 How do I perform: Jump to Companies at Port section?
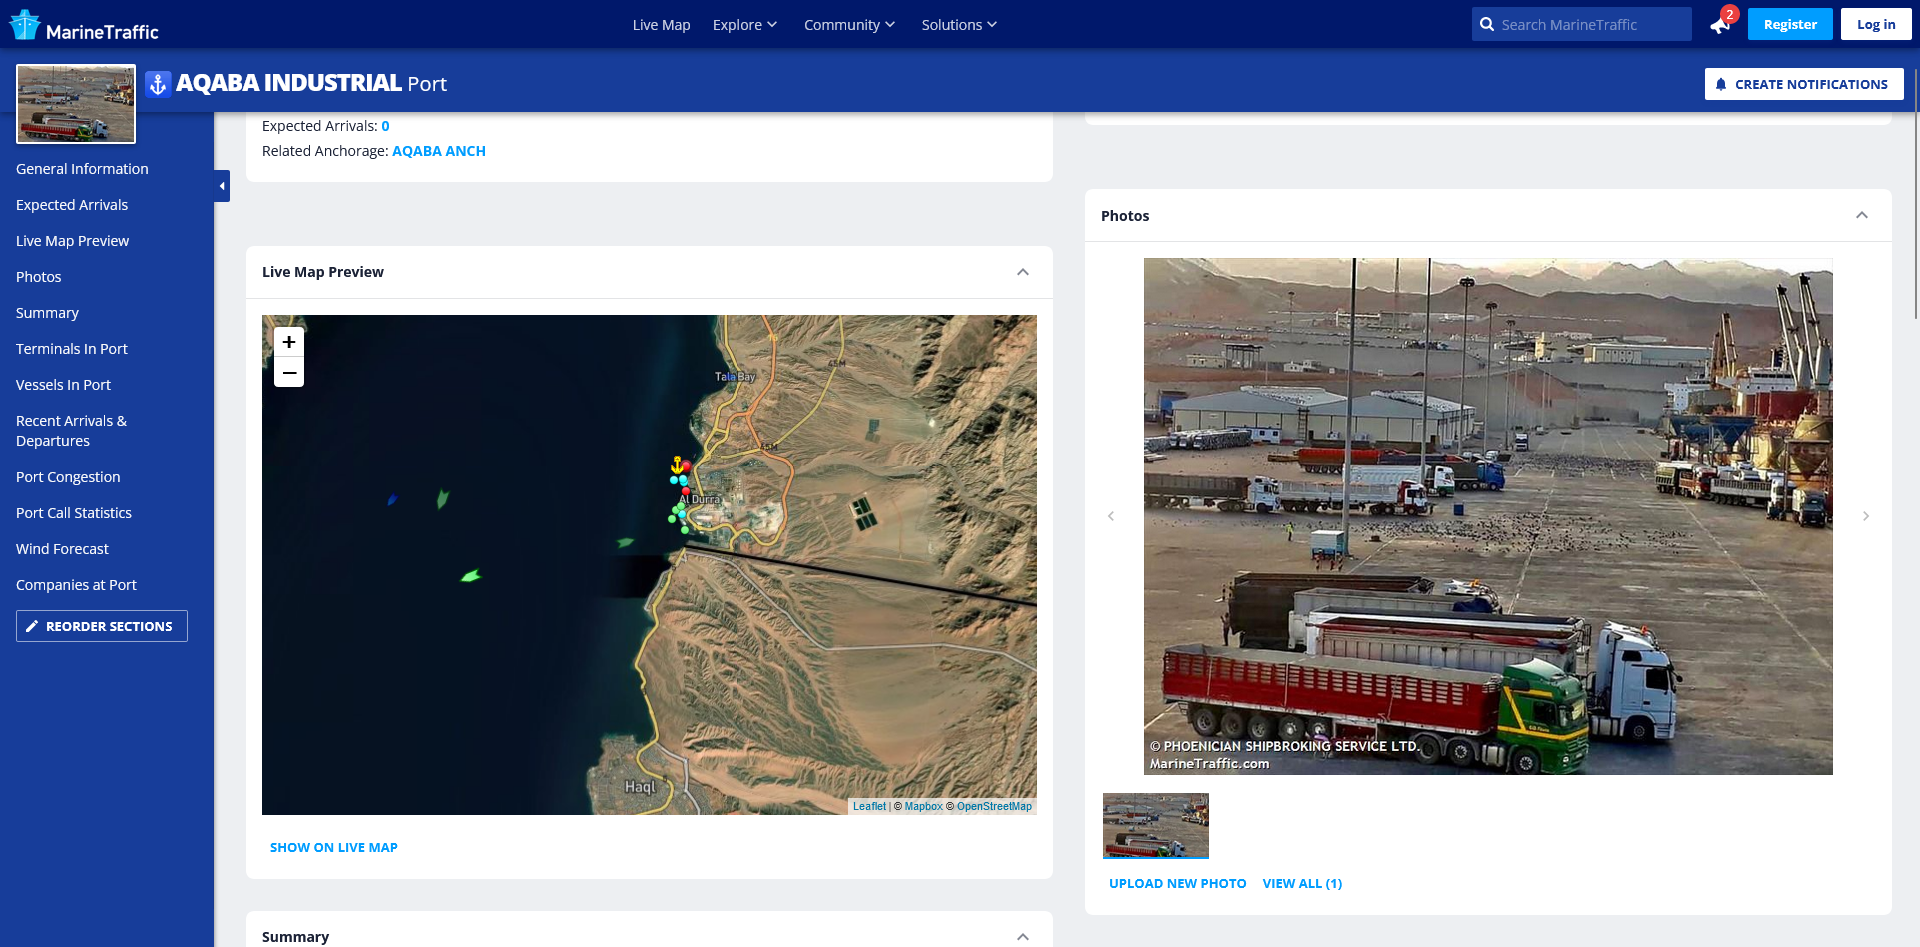pos(76,585)
